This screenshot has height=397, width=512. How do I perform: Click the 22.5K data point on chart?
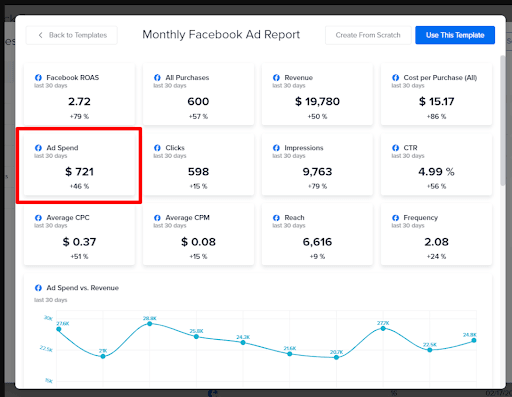[x=430, y=350]
